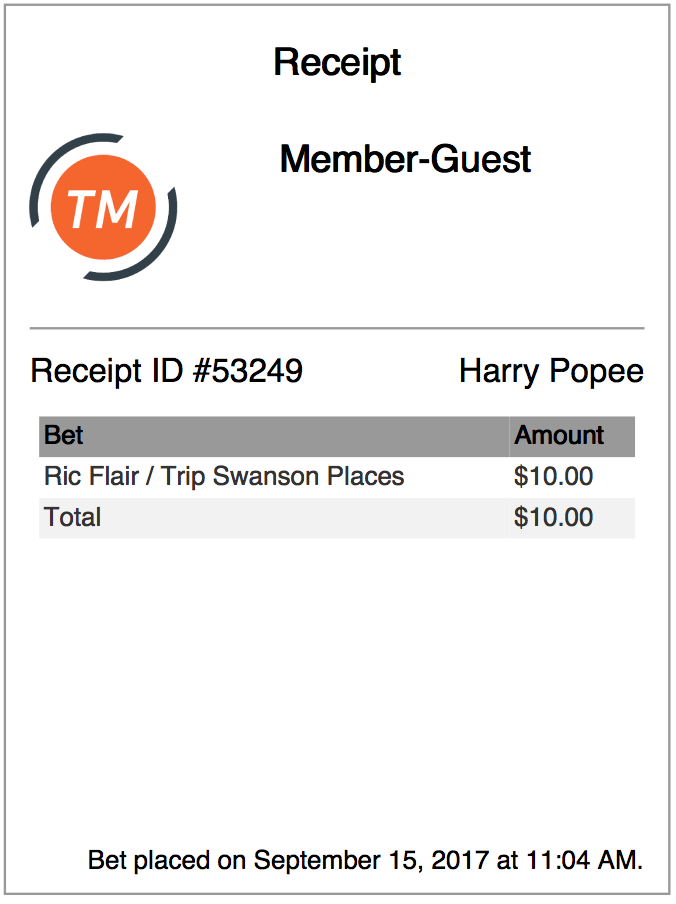676x904 pixels.
Task: Select the Member-Guest event title
Action: (x=405, y=159)
